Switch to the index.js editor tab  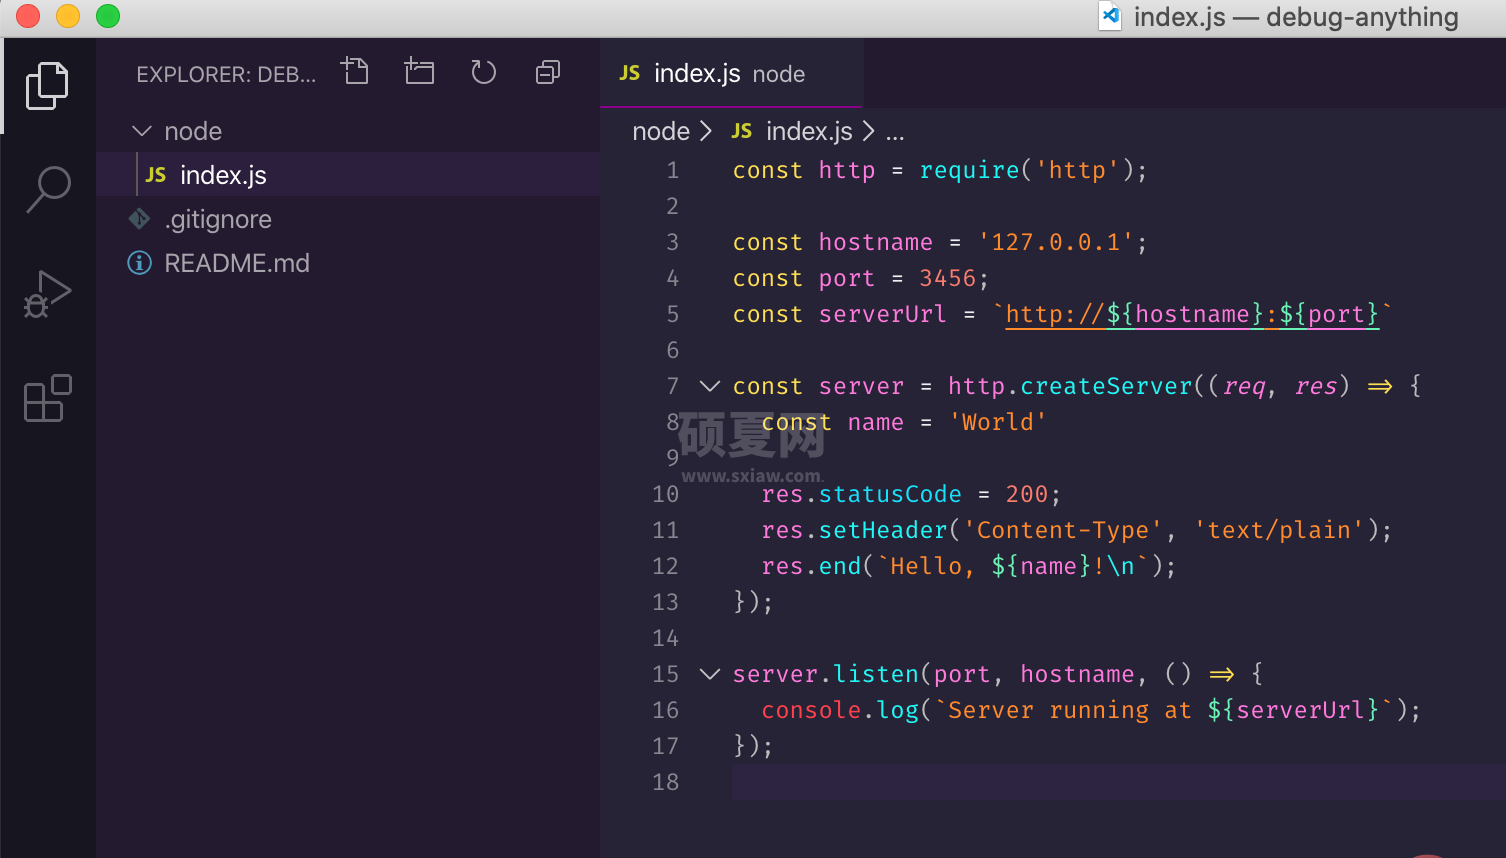(x=731, y=74)
